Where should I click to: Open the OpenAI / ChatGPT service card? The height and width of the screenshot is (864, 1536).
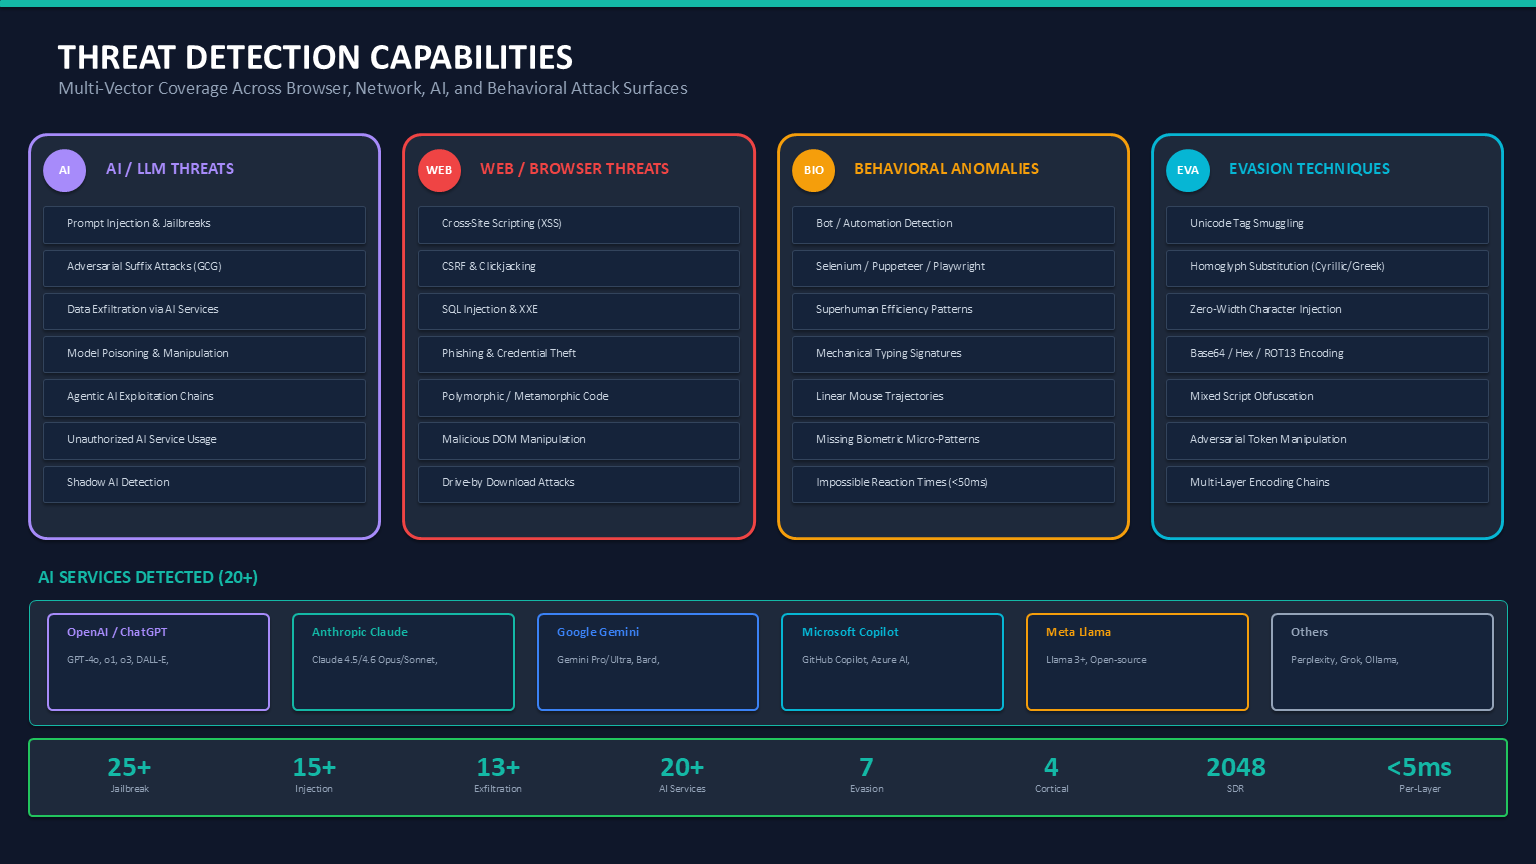click(158, 662)
